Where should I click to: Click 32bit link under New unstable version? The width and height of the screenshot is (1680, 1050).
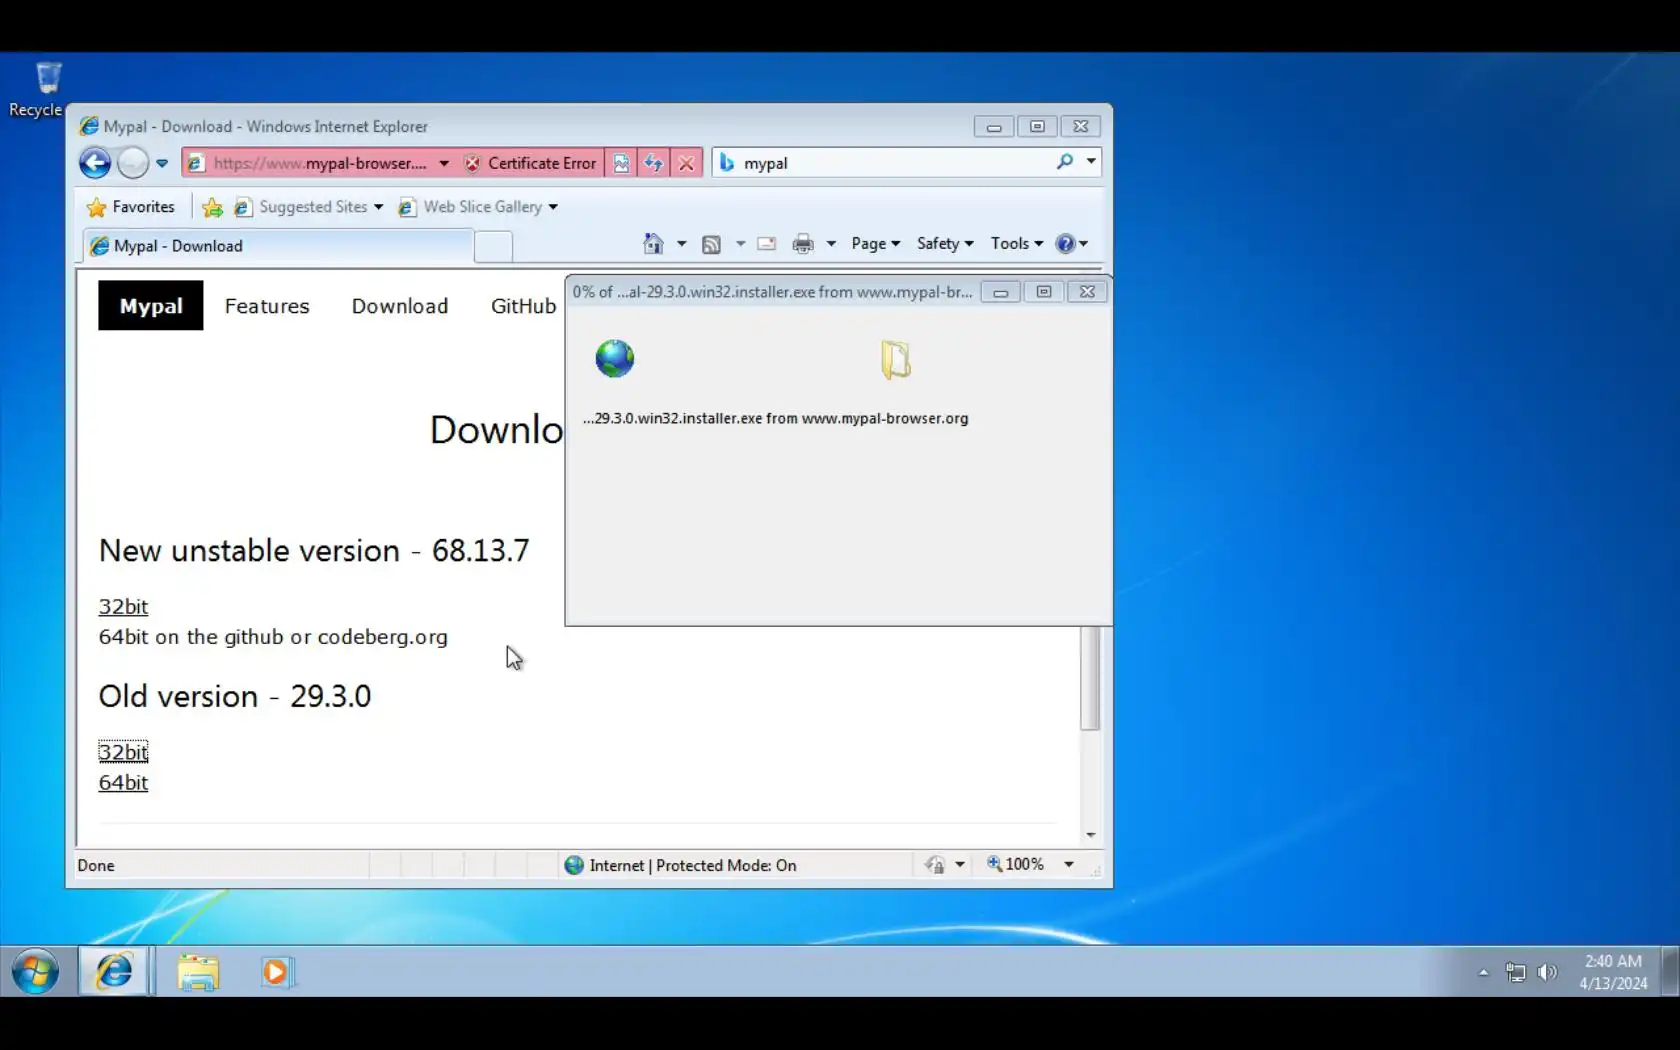pos(123,607)
